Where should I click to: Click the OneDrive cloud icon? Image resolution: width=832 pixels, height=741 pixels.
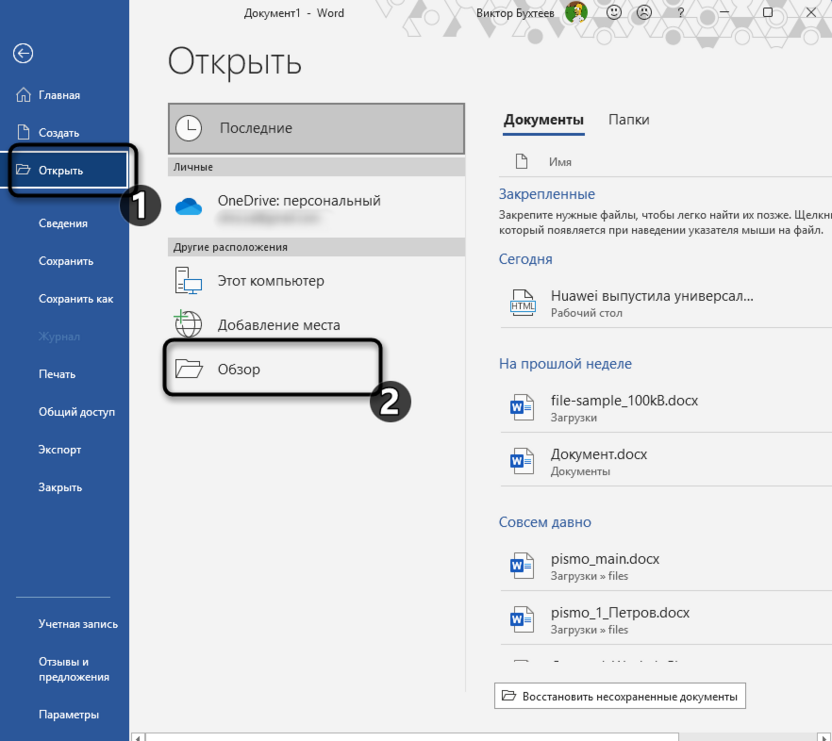[x=188, y=206]
